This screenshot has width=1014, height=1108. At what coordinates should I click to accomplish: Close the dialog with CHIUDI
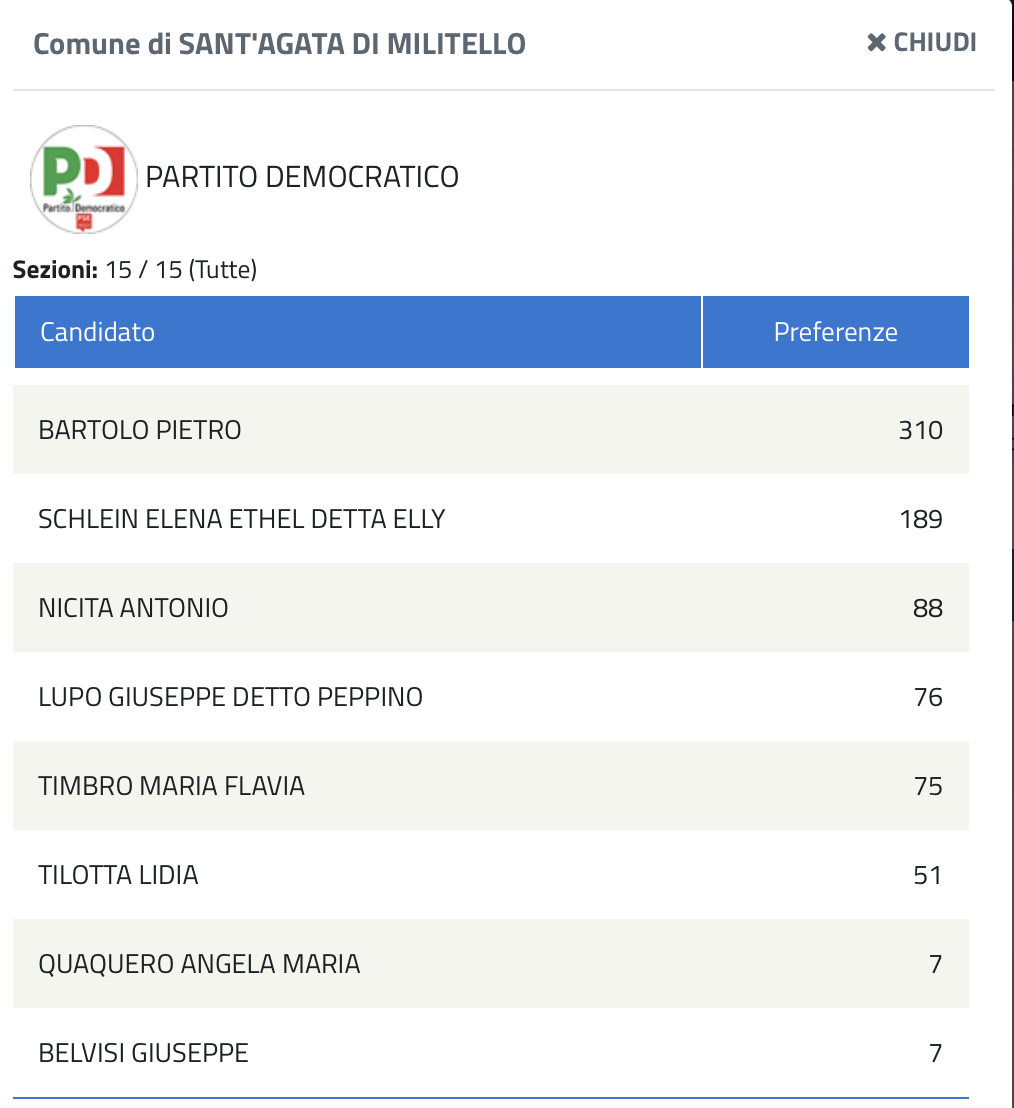tap(921, 43)
